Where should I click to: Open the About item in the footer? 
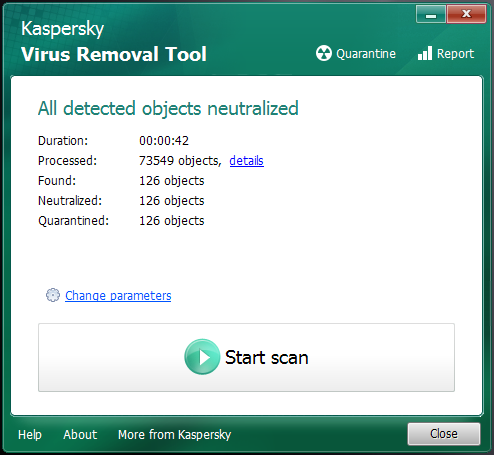pos(80,435)
